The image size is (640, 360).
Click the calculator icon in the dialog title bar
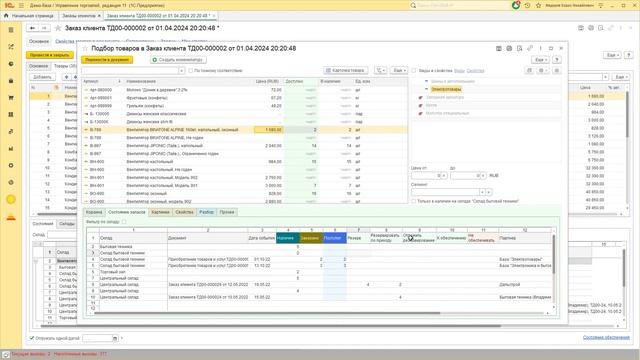click(499, 48)
